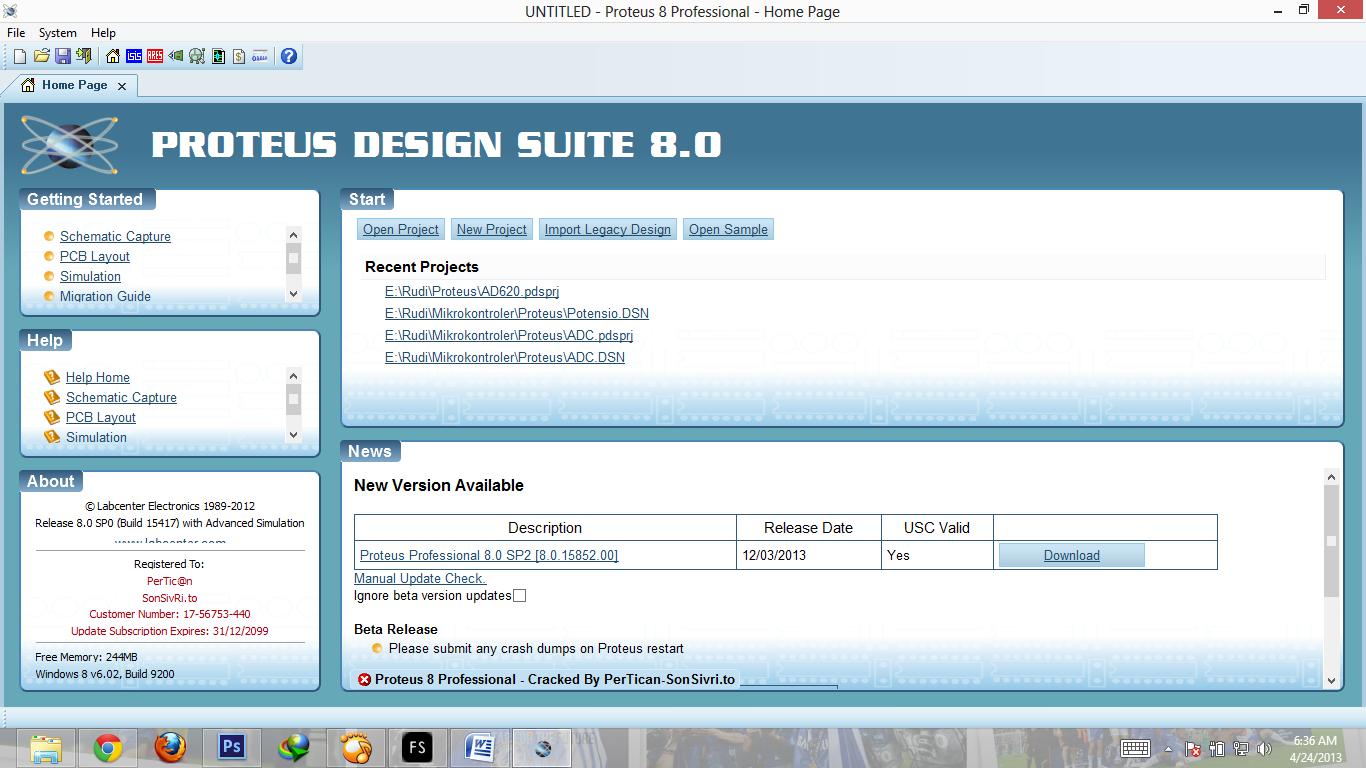Click News panel scrollbar up arrow
This screenshot has width=1366, height=768.
click(x=1331, y=477)
